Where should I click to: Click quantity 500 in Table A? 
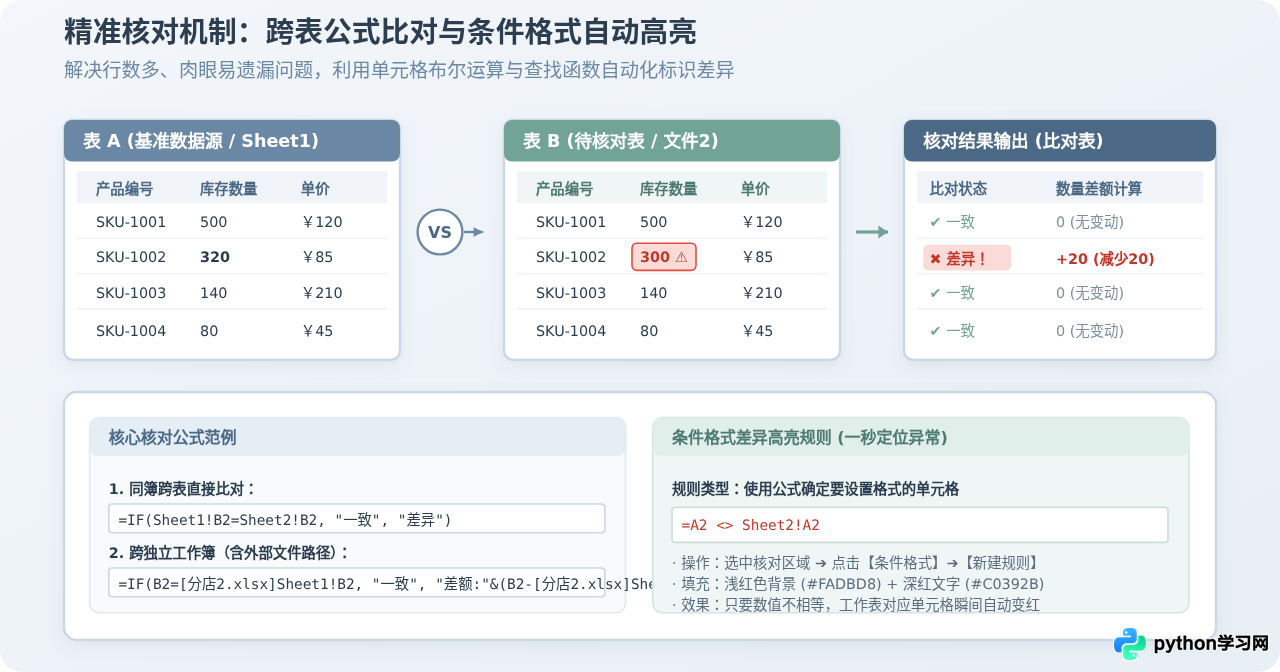[x=214, y=222]
